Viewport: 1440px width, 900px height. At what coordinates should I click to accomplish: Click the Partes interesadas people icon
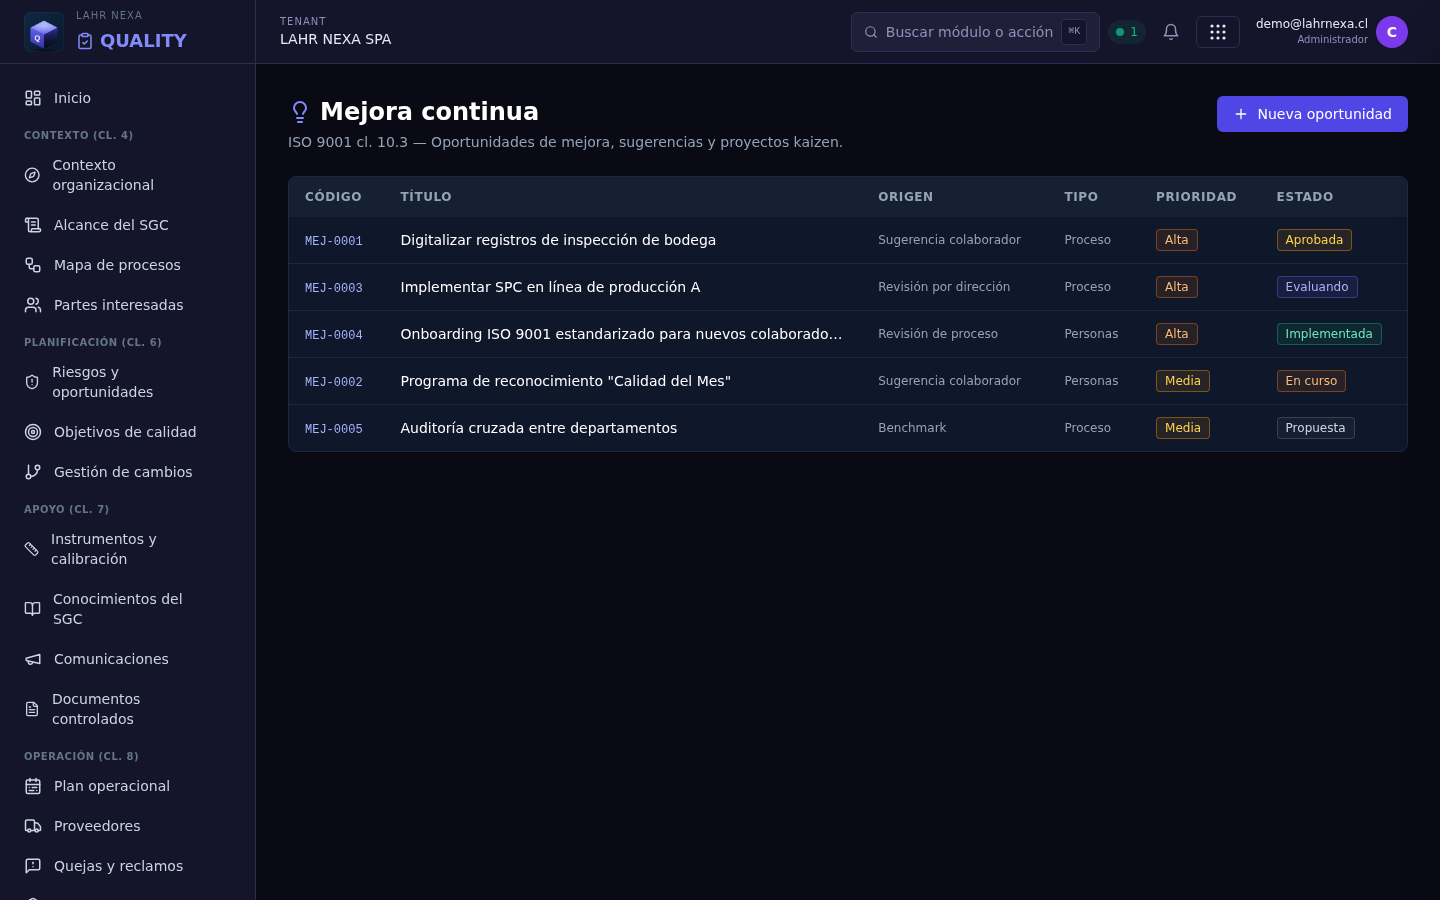(x=33, y=305)
